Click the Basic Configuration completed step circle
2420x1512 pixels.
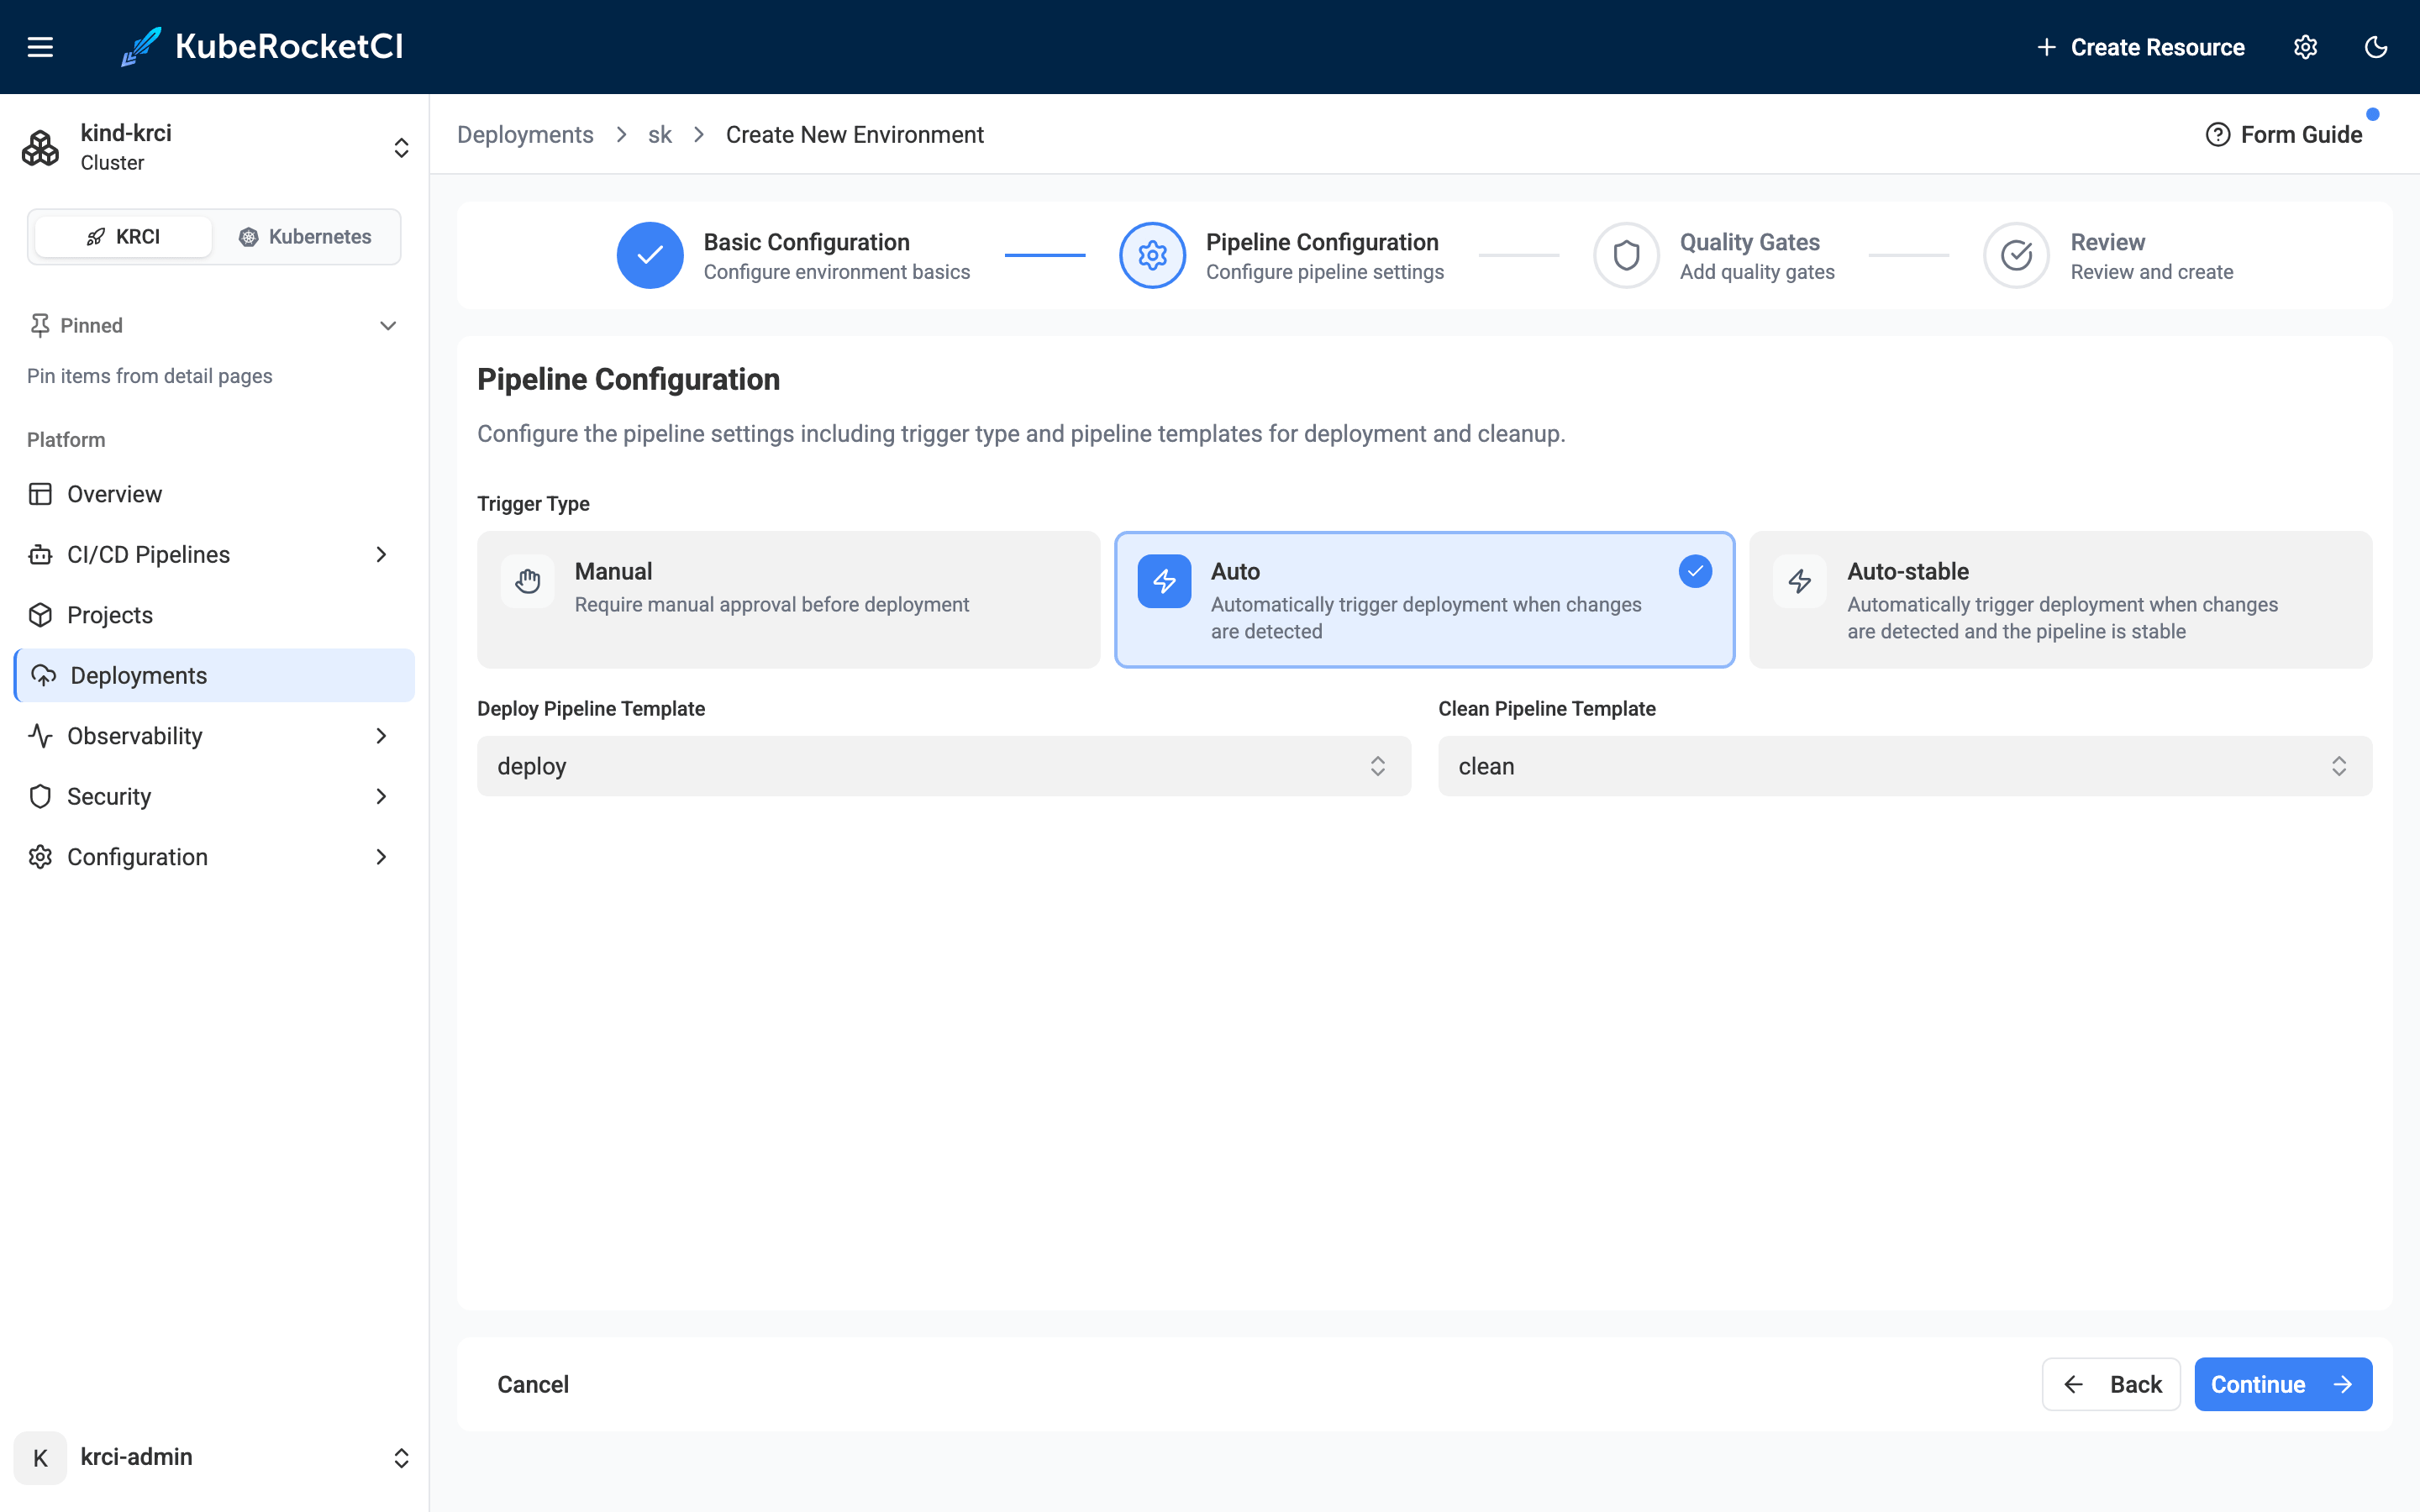coord(650,255)
